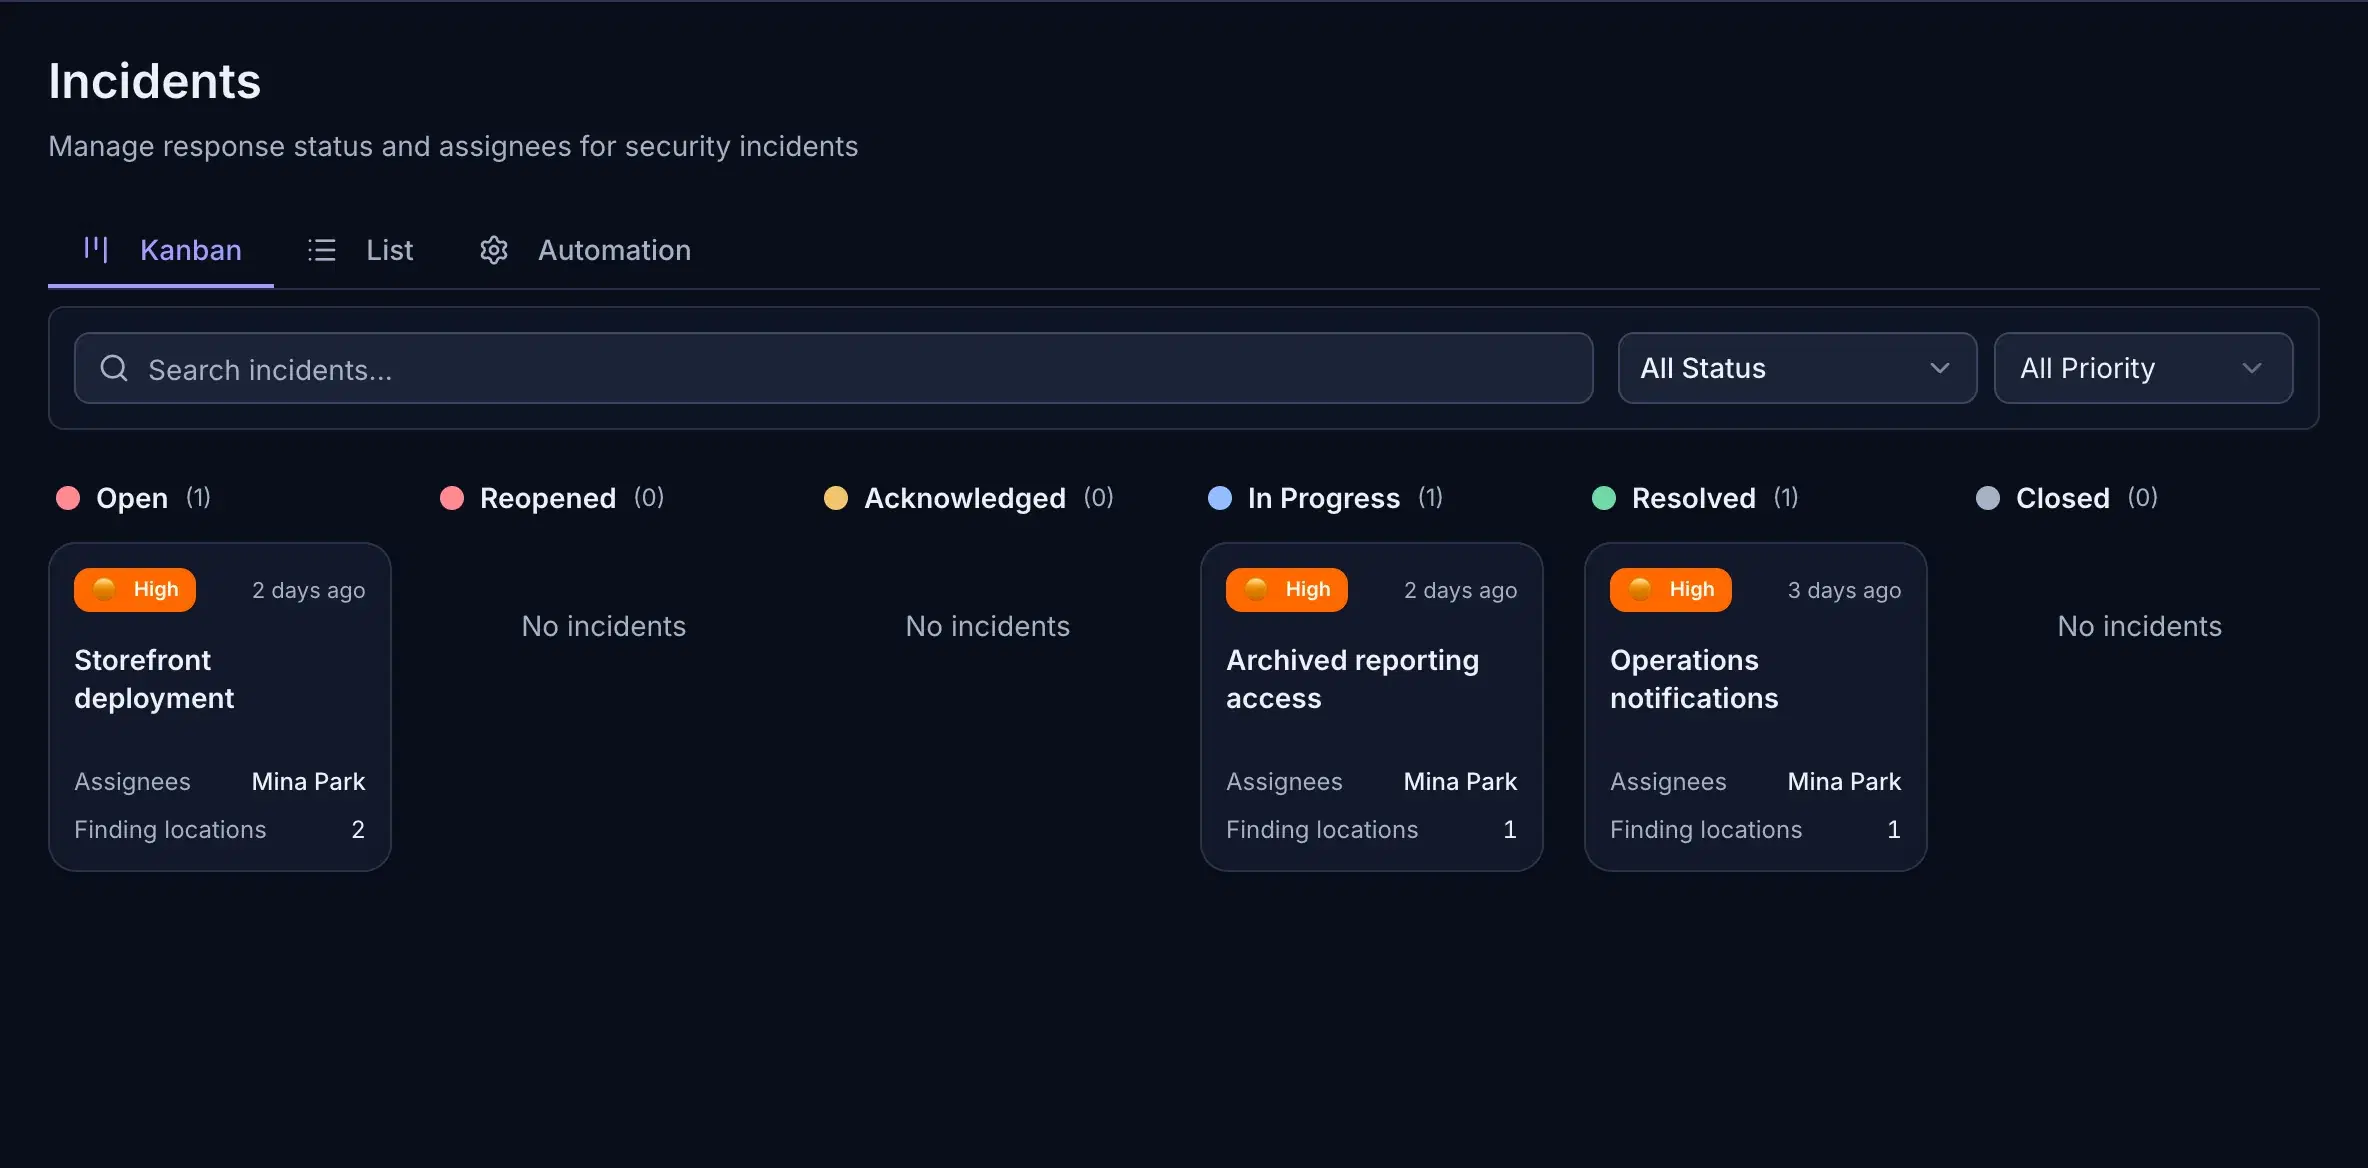Click the yellow Acknowledged status dot
This screenshot has height=1168, width=2368.
(x=836, y=498)
